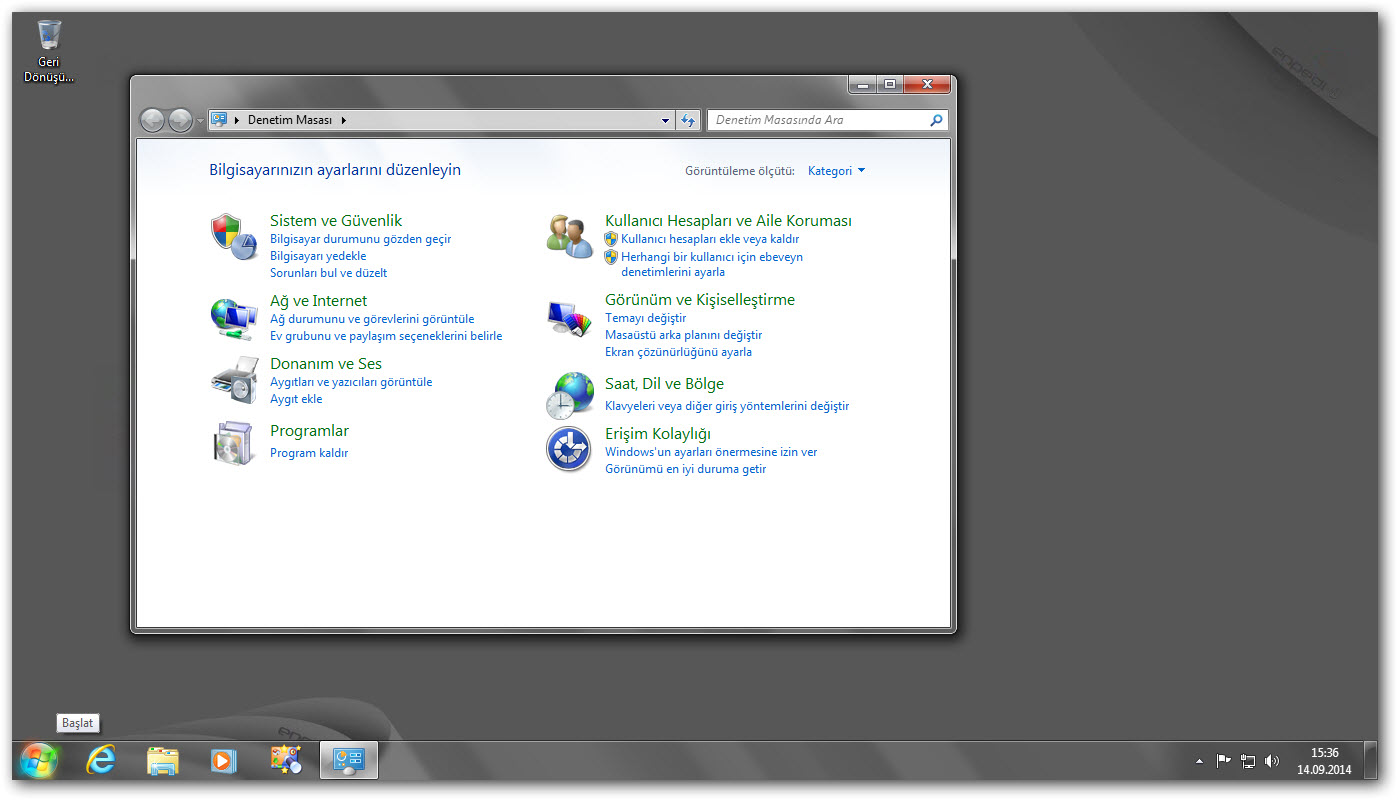This screenshot has width=1398, height=800.
Task: Click Aygıt ekle link
Action: click(296, 399)
